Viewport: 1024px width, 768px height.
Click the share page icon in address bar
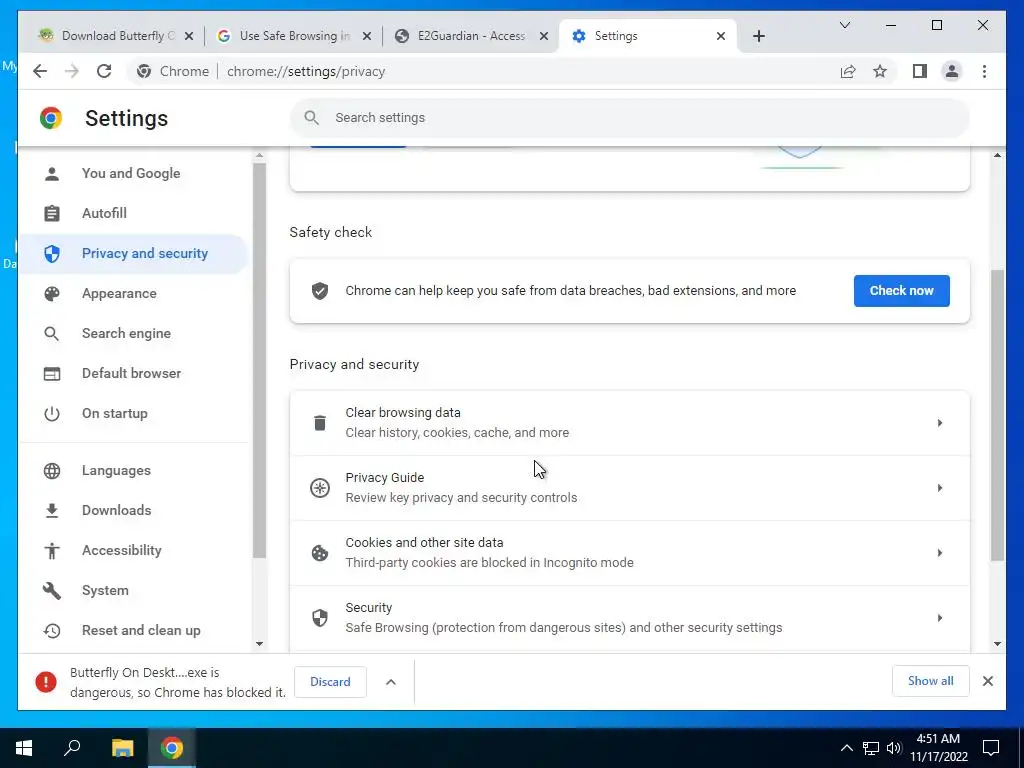coord(848,71)
